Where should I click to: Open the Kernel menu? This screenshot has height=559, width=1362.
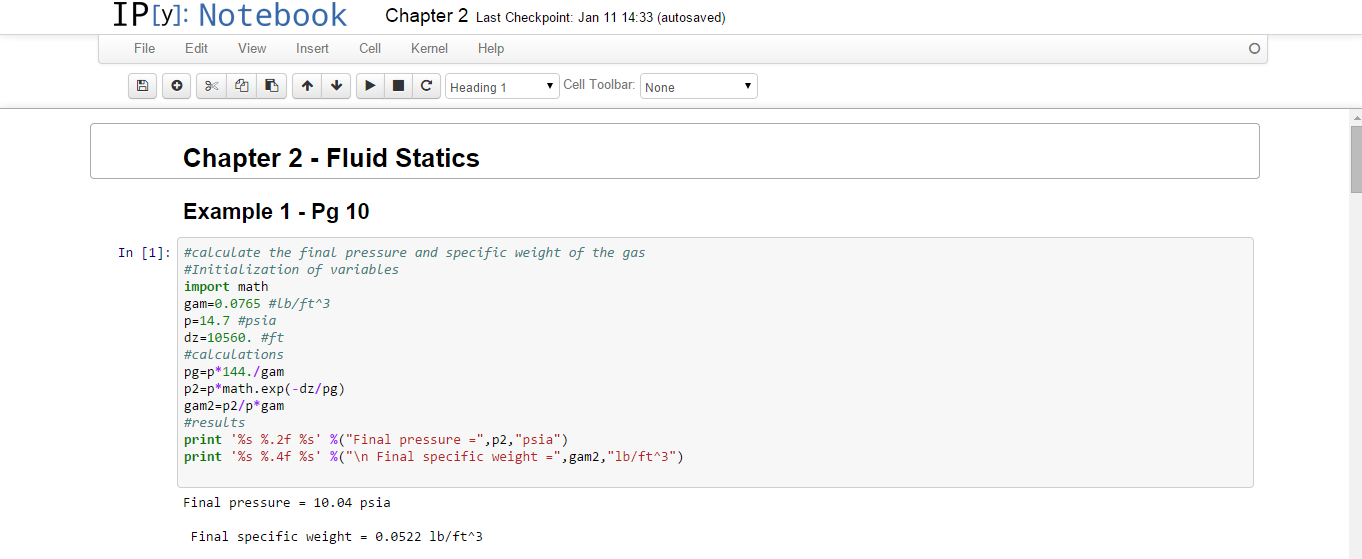coord(429,48)
